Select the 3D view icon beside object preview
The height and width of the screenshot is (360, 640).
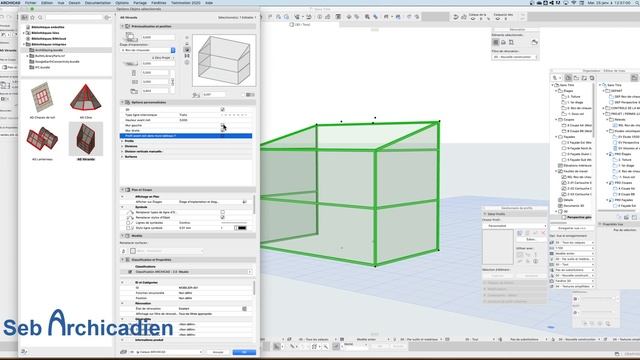tap(187, 49)
